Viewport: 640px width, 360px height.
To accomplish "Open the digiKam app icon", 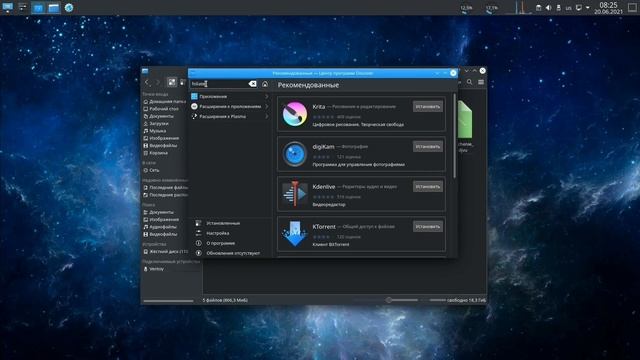I will point(295,154).
